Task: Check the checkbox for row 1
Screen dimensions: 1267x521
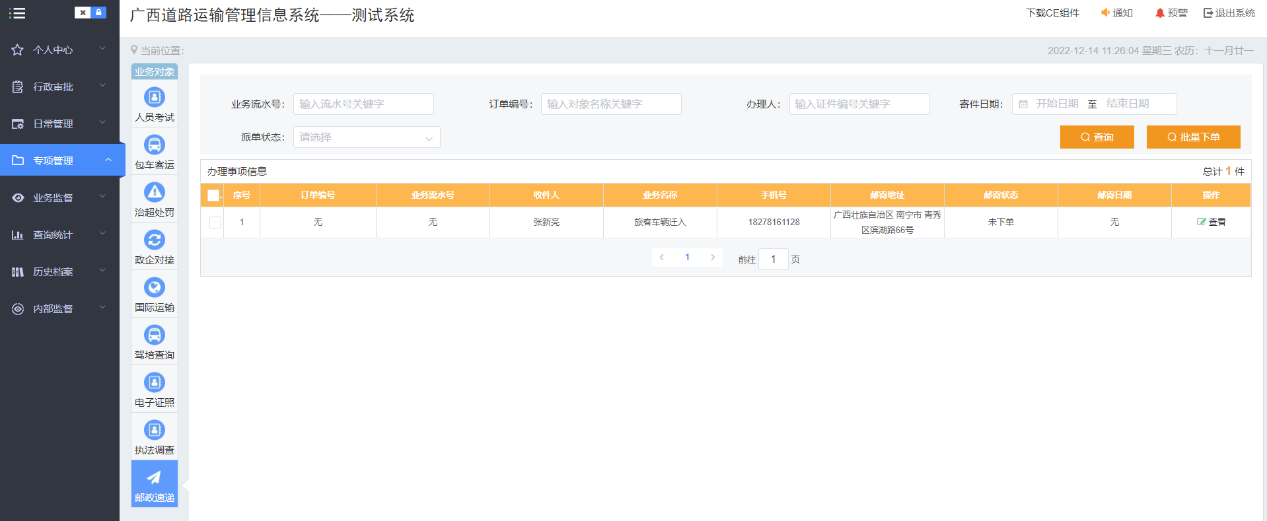Action: (x=215, y=222)
